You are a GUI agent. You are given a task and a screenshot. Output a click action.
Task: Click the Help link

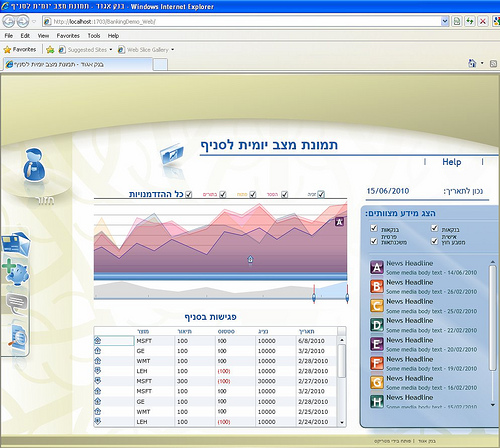click(452, 162)
